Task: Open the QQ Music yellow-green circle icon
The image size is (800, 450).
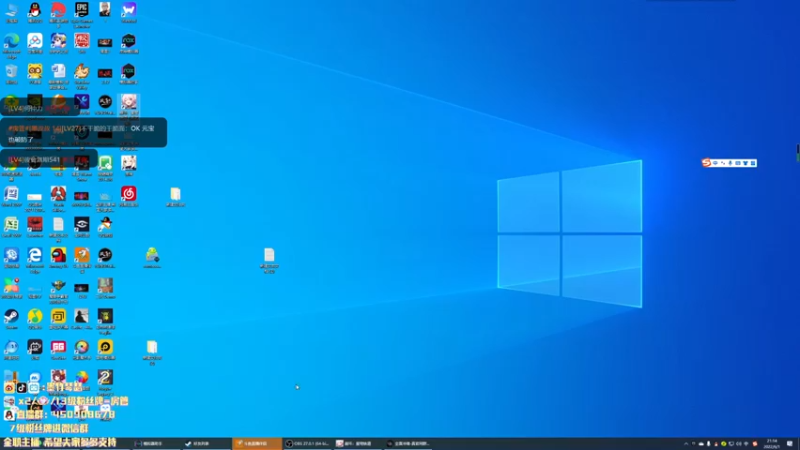Action: [x=35, y=318]
